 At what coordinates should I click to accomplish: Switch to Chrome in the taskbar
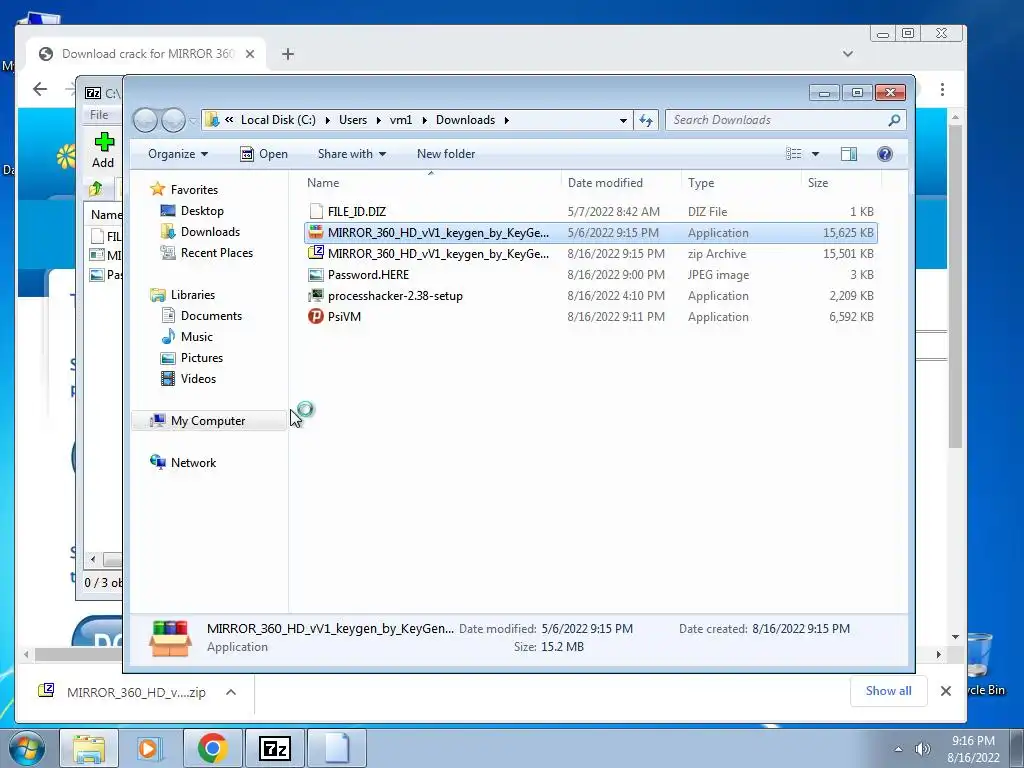coord(212,748)
